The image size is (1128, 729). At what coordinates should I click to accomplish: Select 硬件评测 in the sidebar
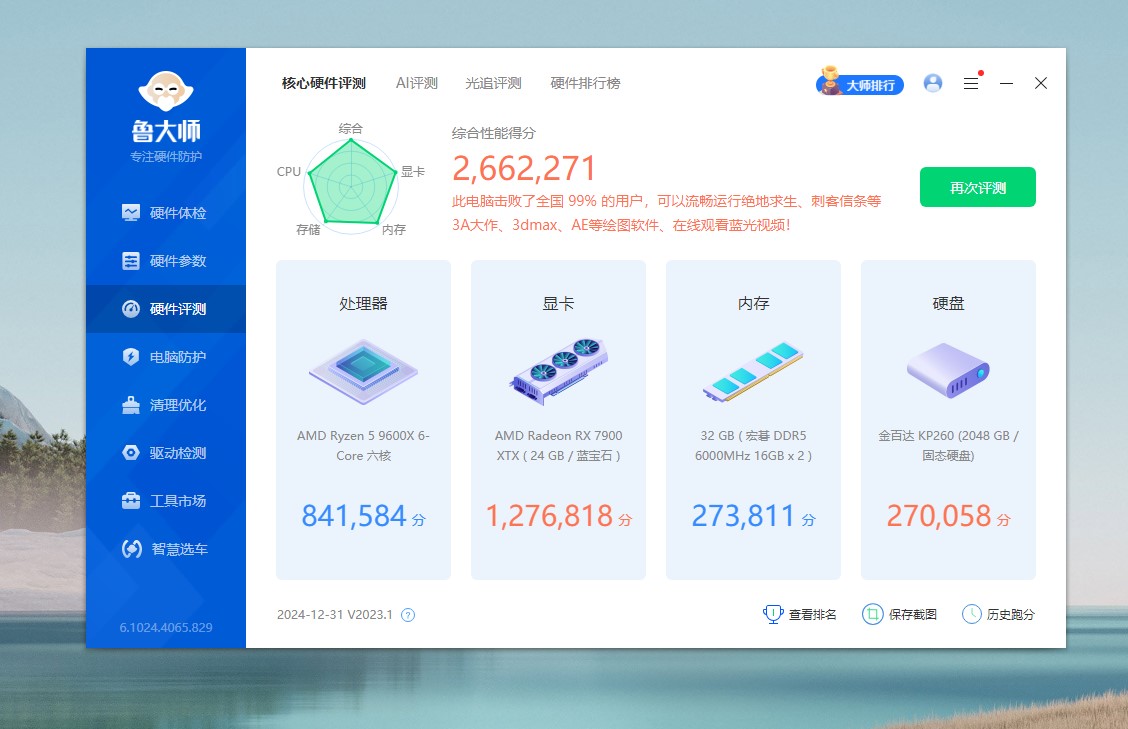(165, 309)
